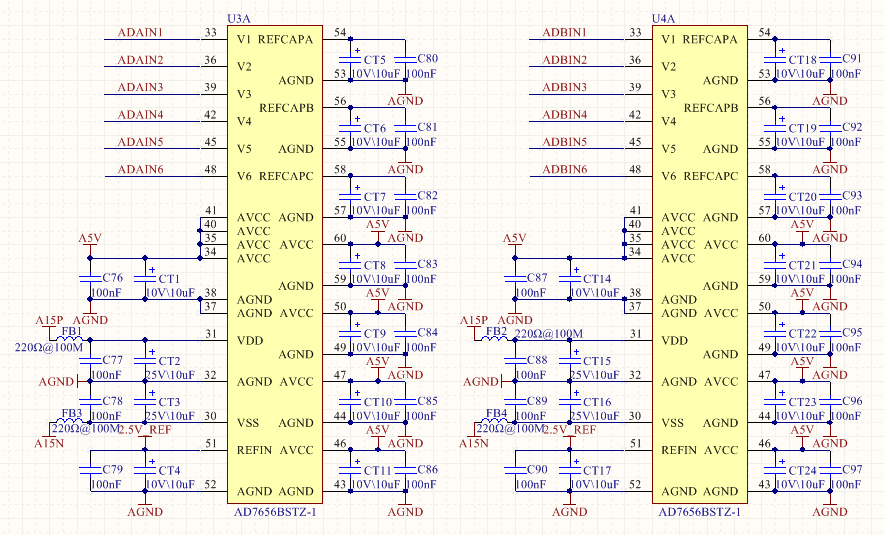
Task: Click the ADAIN2 net label
Action: pyautogui.click(x=140, y=60)
